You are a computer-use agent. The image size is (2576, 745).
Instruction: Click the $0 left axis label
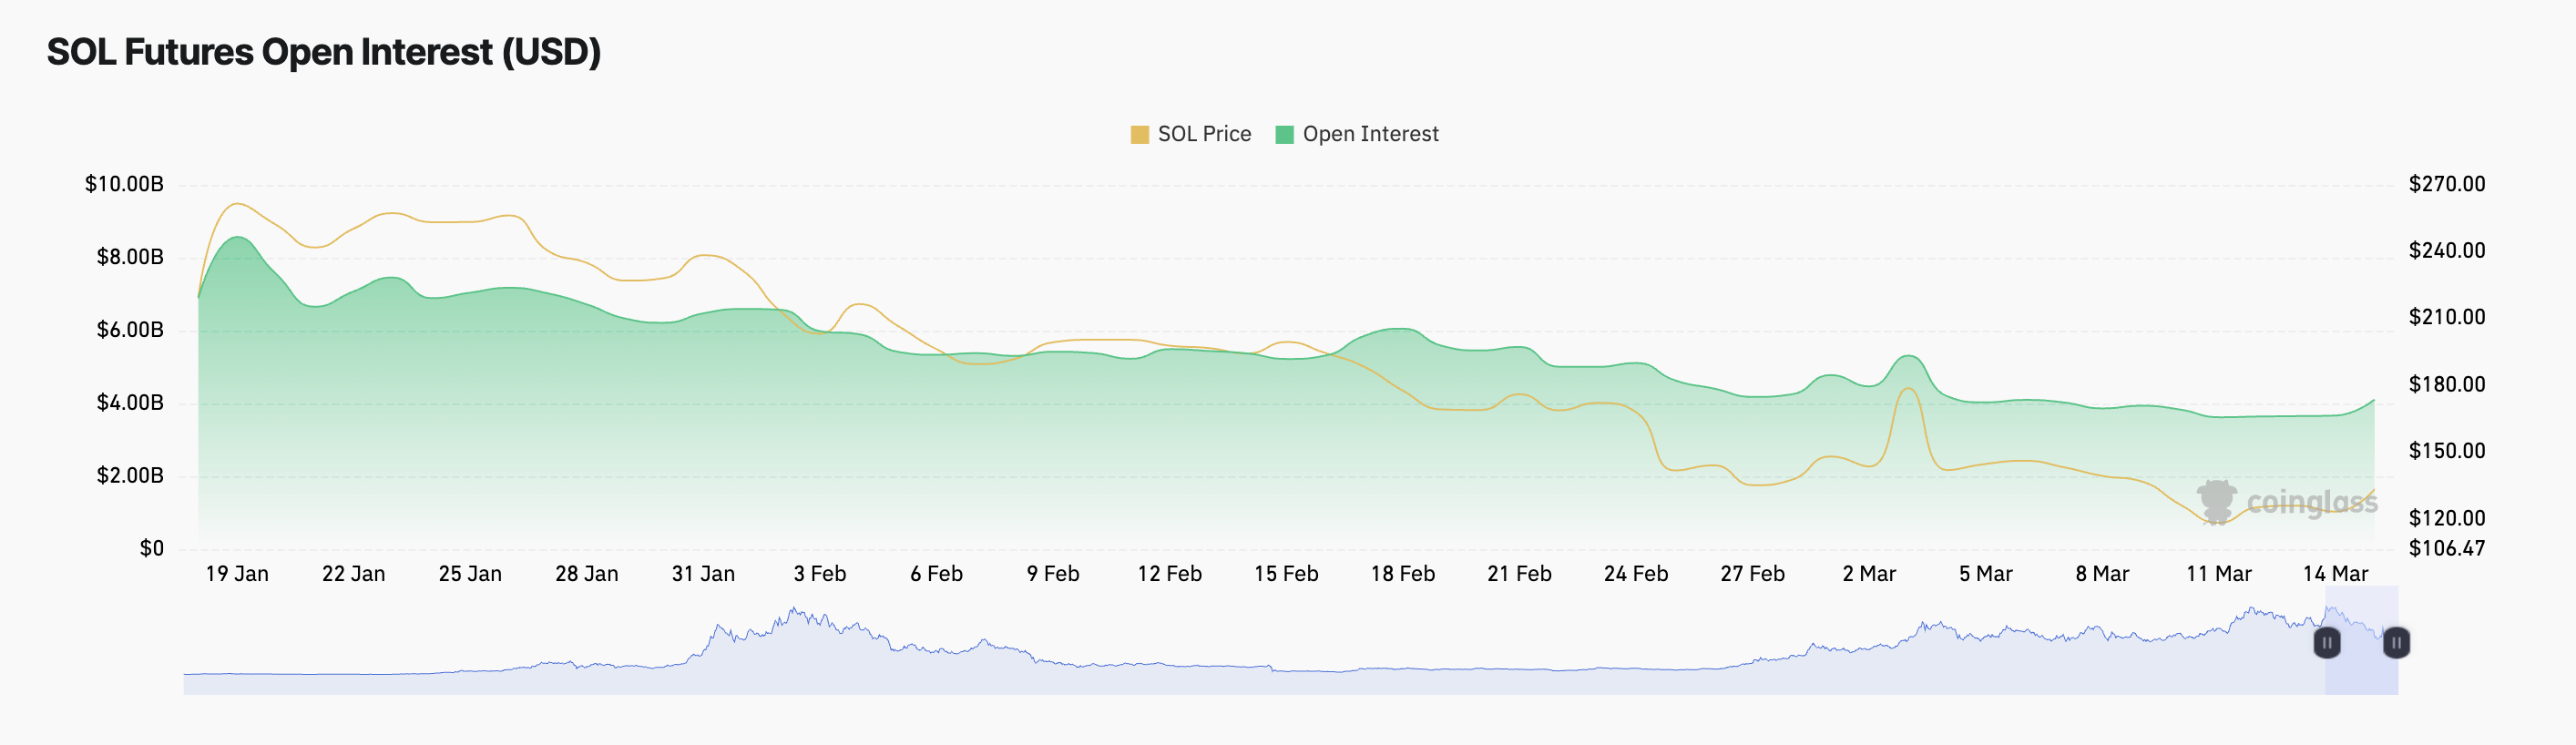pos(152,548)
